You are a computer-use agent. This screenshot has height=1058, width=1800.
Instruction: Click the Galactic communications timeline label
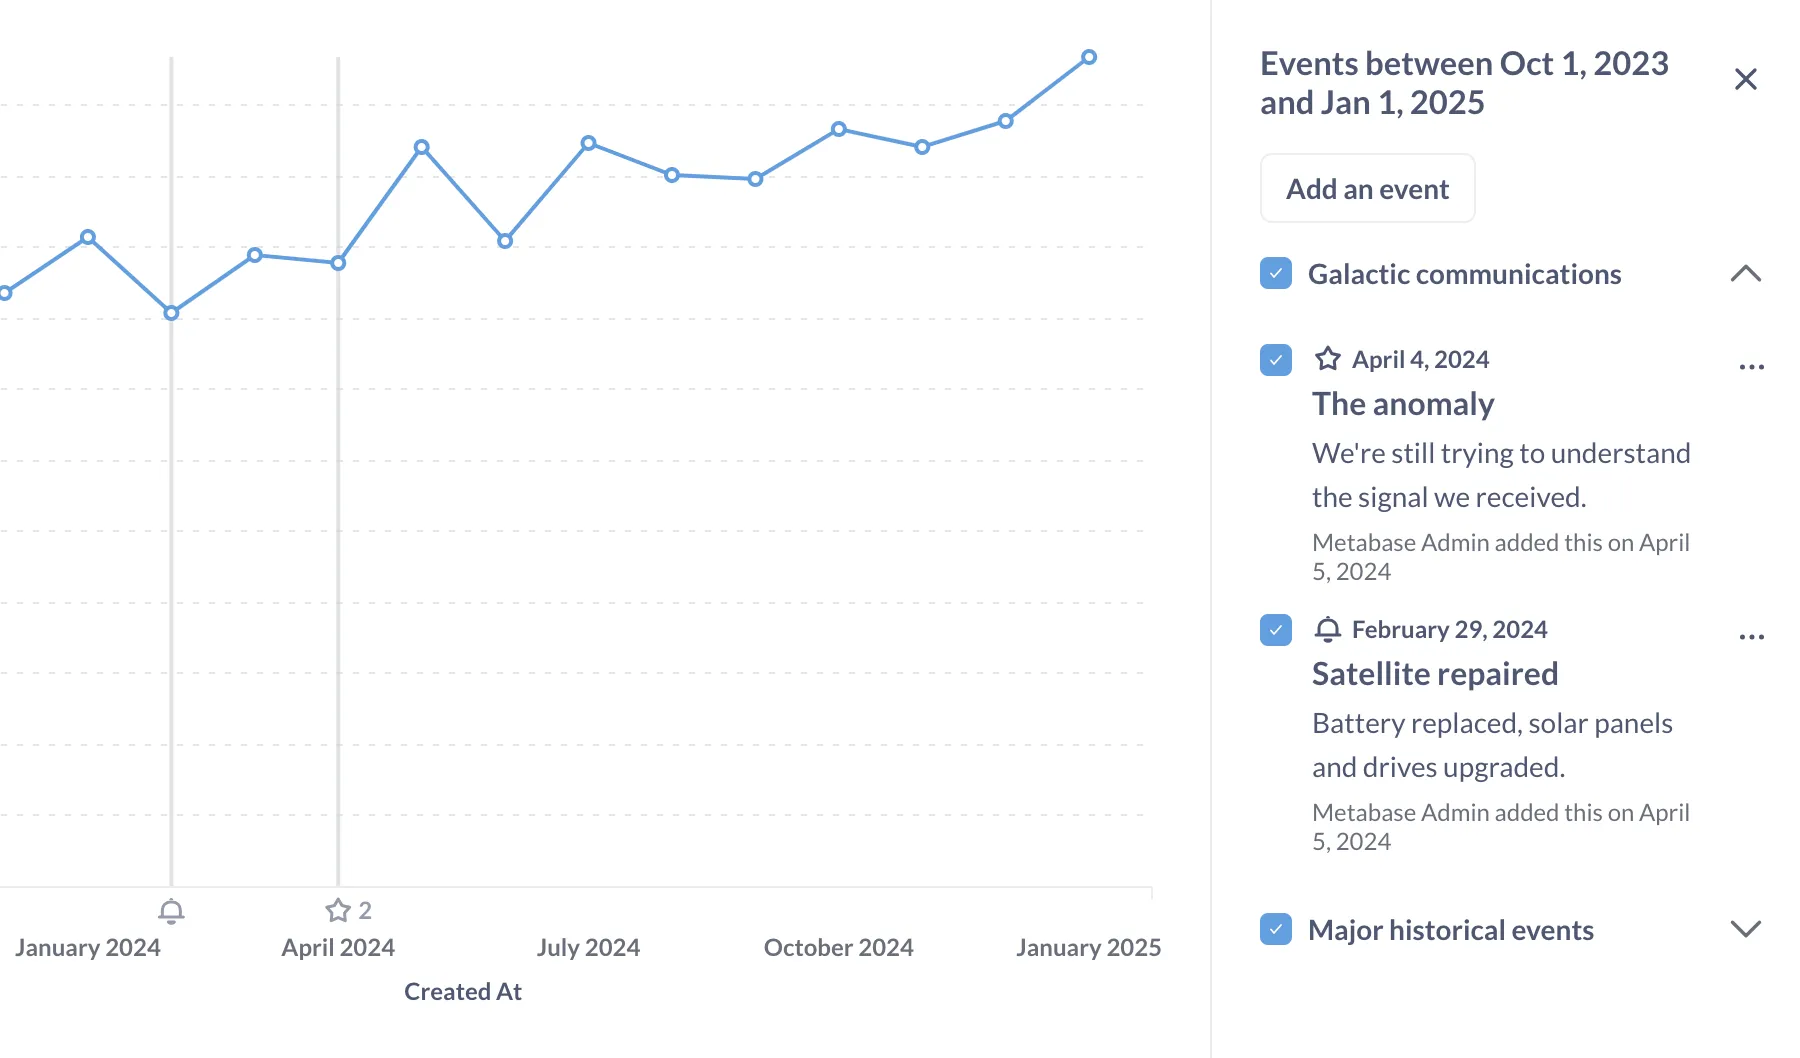point(1464,274)
